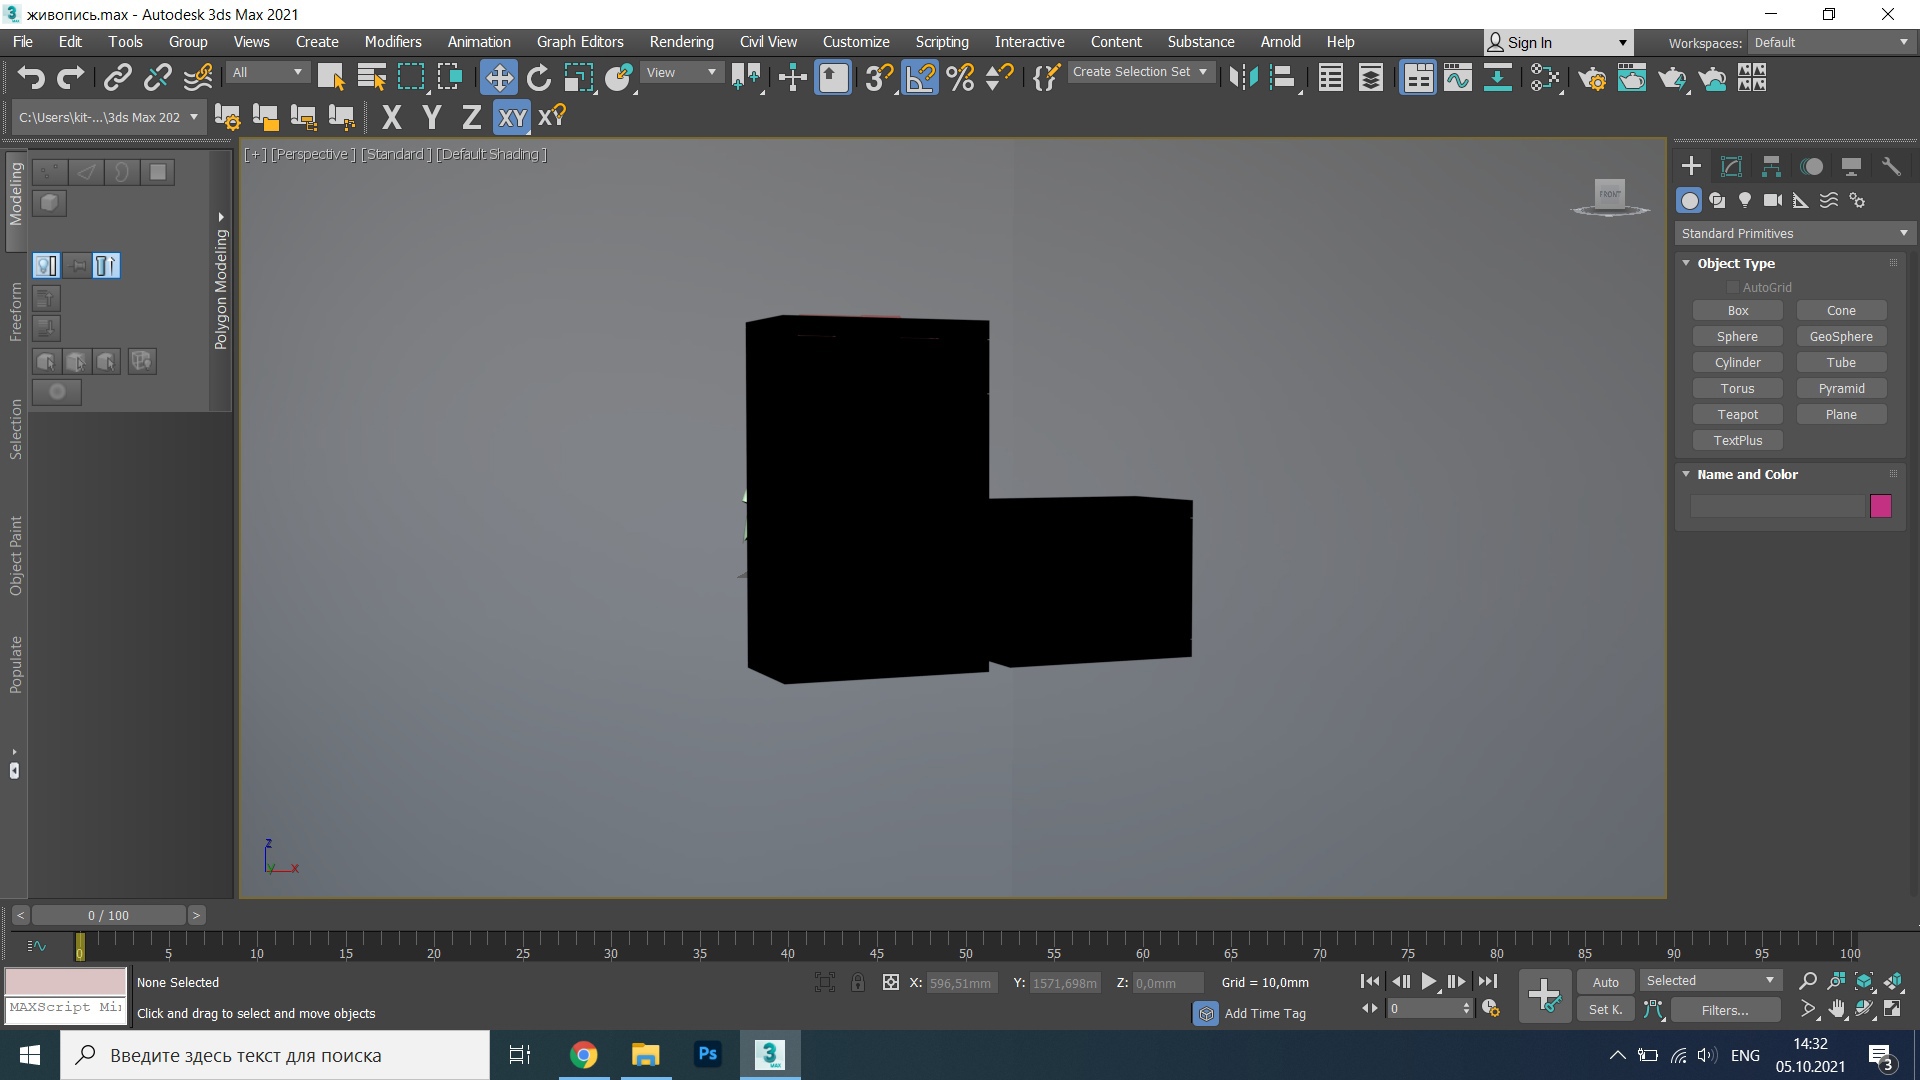Open the Utilities panel wrench icon
This screenshot has height=1080, width=1920.
[x=1891, y=166]
